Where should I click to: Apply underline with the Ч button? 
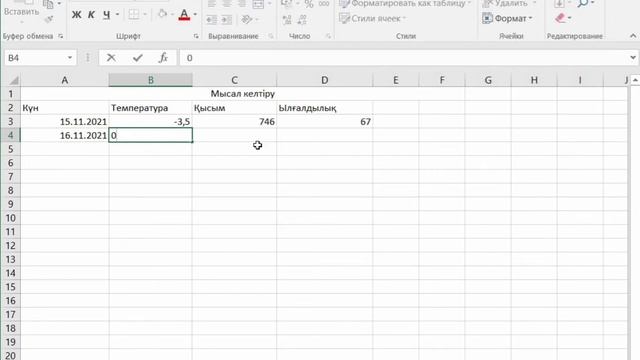point(107,15)
